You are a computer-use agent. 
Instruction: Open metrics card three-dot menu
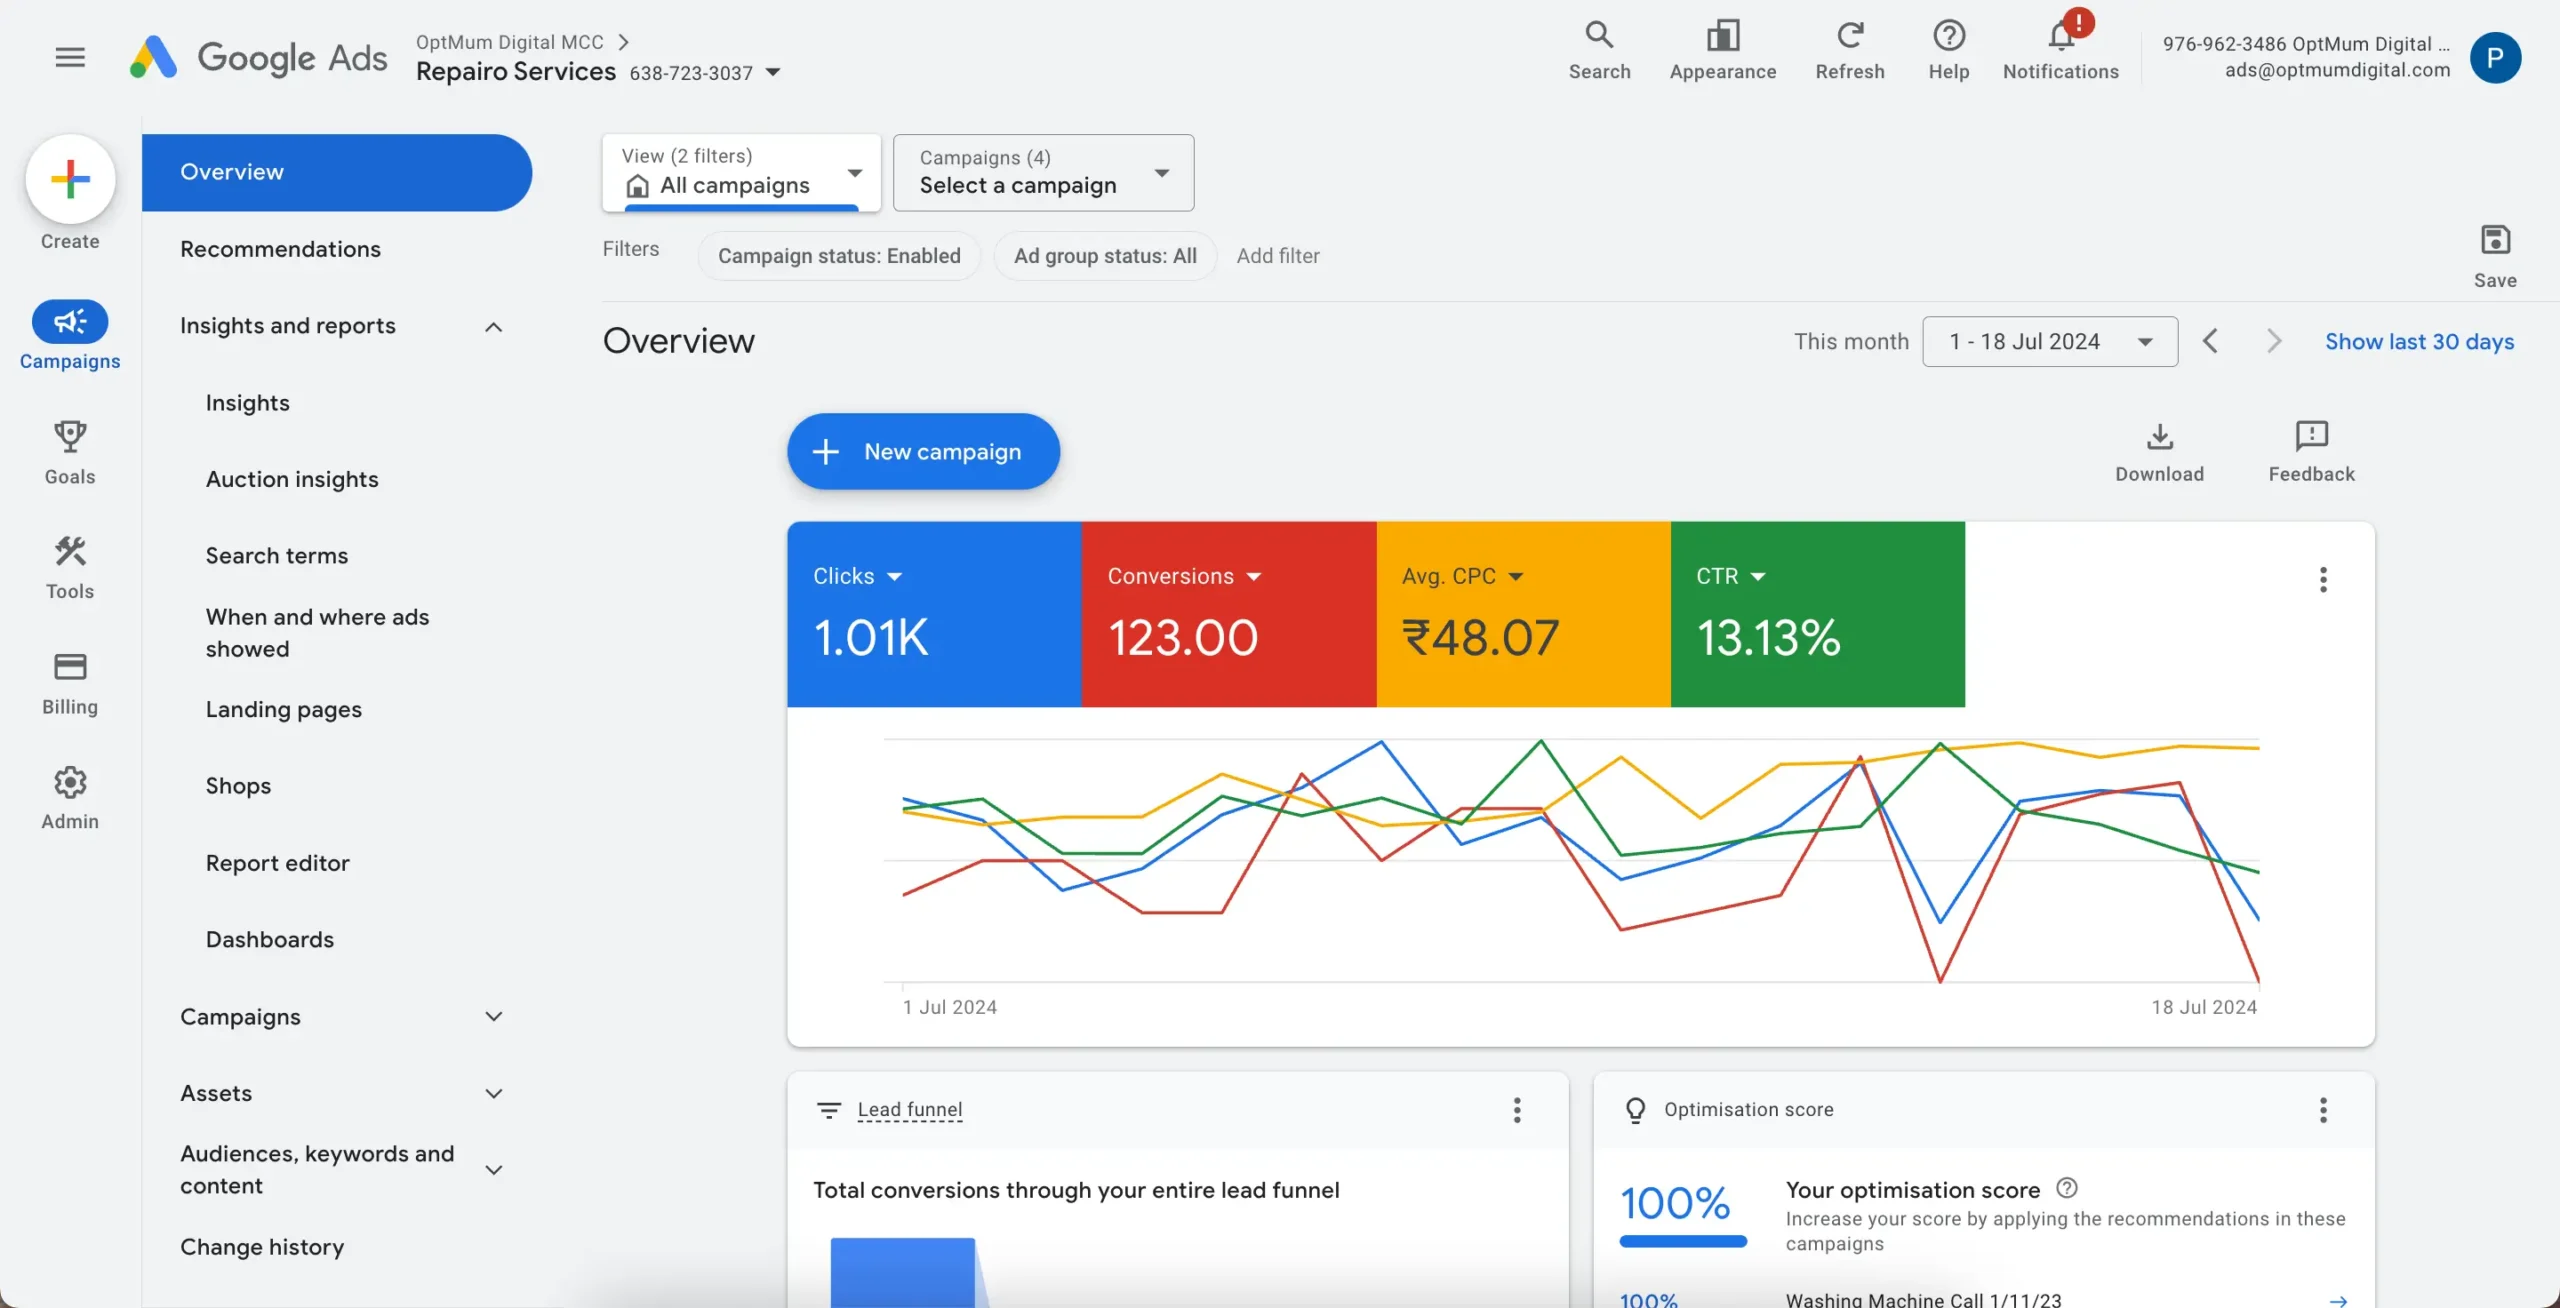point(2322,579)
